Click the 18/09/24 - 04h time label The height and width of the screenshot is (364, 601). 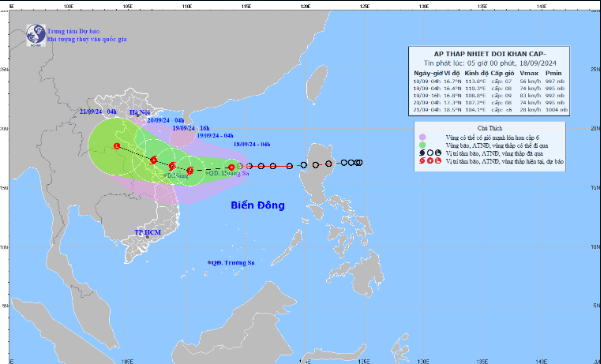click(252, 144)
